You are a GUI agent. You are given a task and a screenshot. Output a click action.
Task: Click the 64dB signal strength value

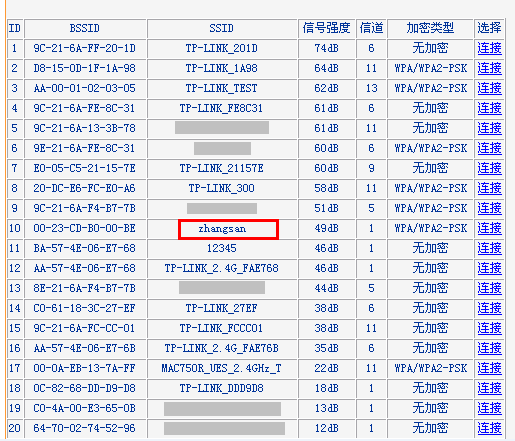coord(326,68)
